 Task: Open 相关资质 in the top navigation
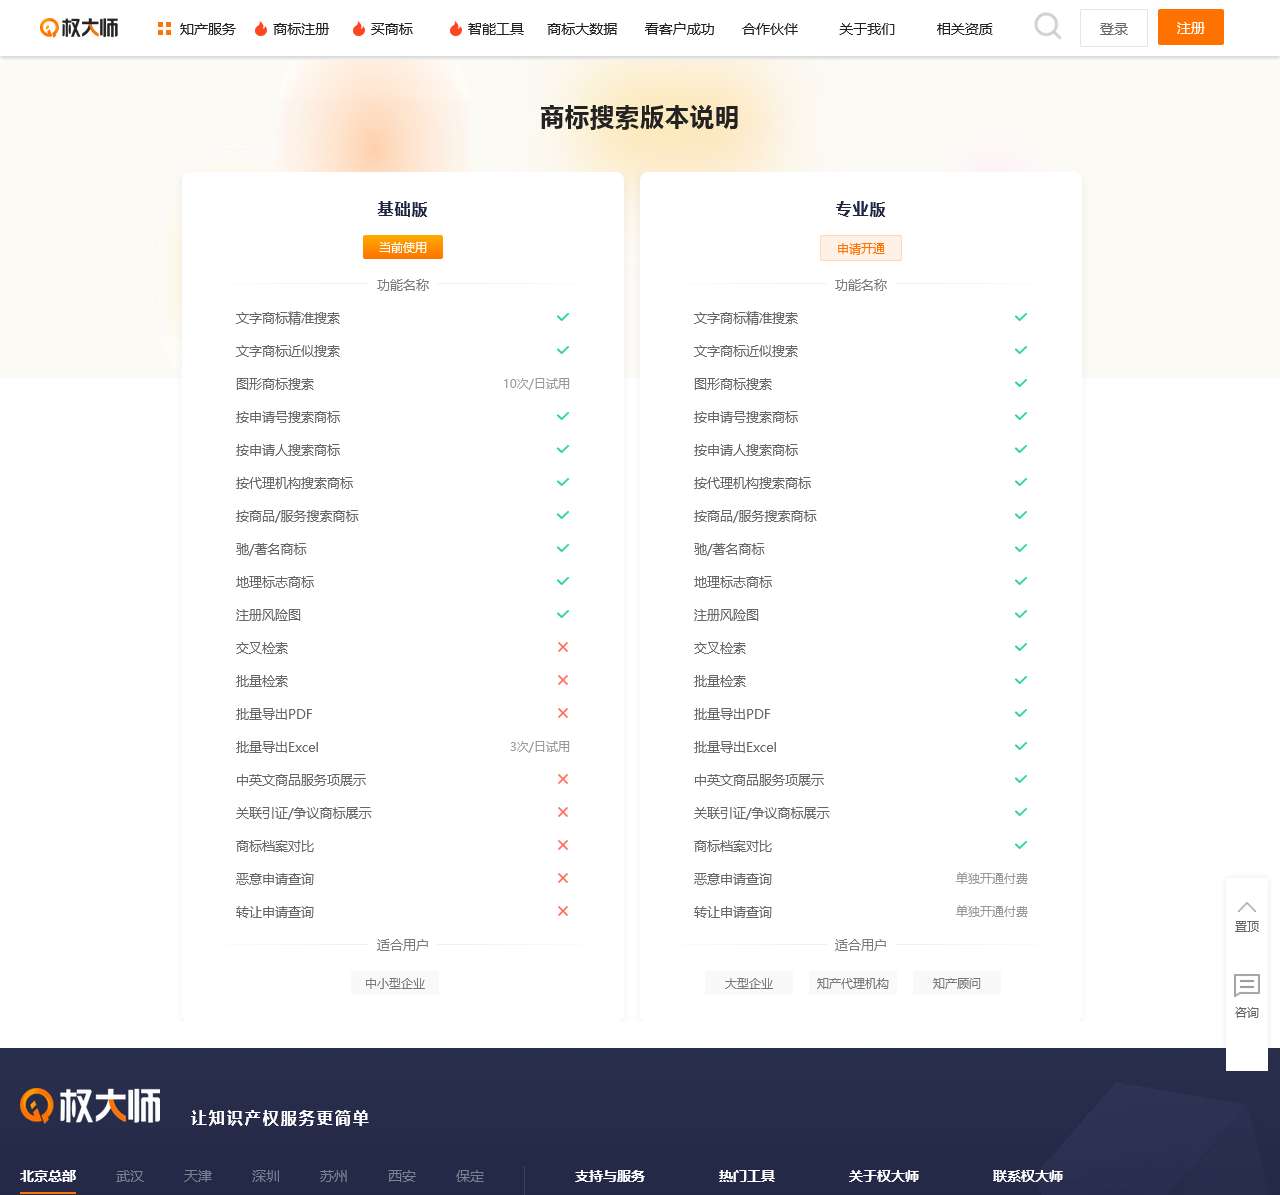(x=964, y=29)
